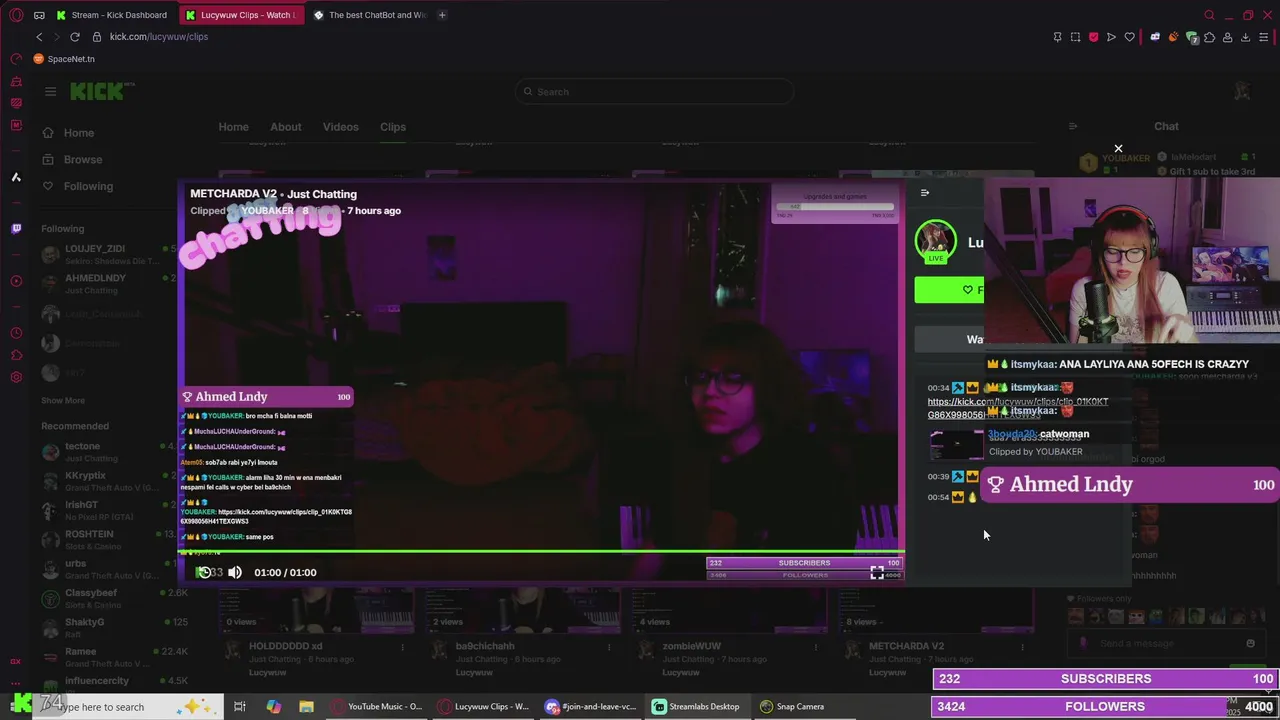Select the channel Home tab
Image resolution: width=1280 pixels, height=720 pixels.
click(x=233, y=127)
